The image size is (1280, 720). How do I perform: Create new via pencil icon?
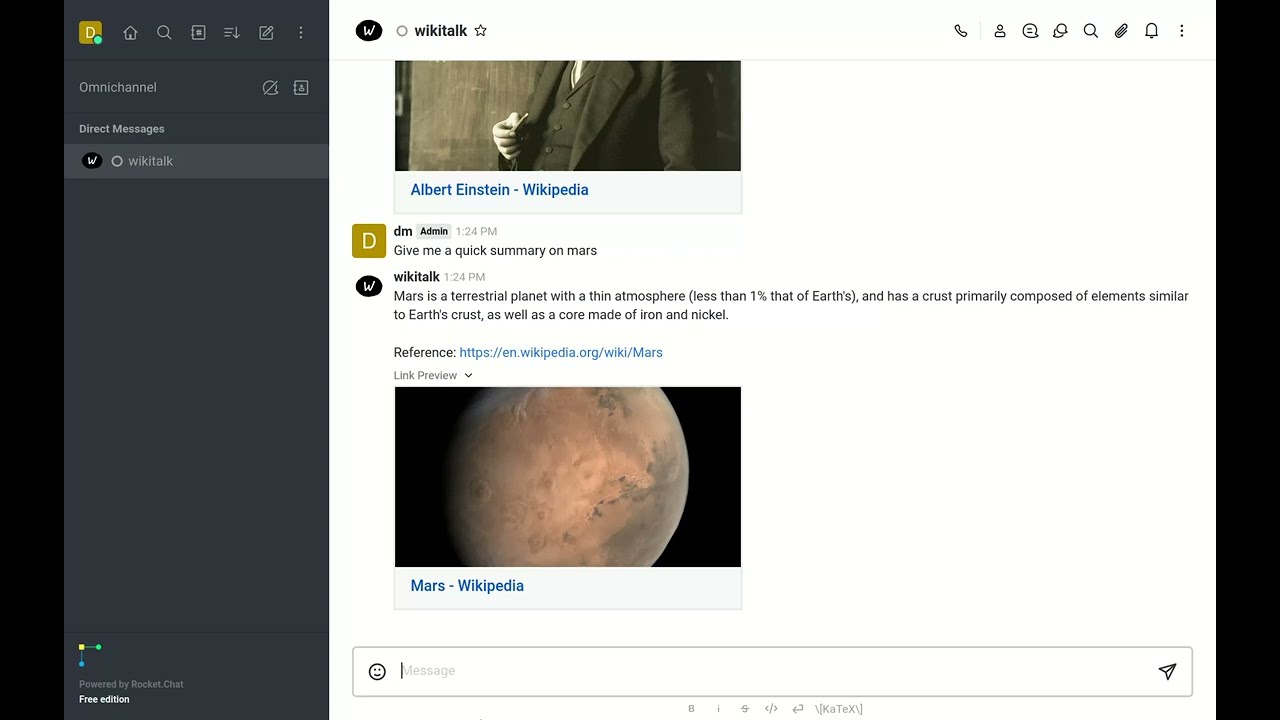[266, 32]
